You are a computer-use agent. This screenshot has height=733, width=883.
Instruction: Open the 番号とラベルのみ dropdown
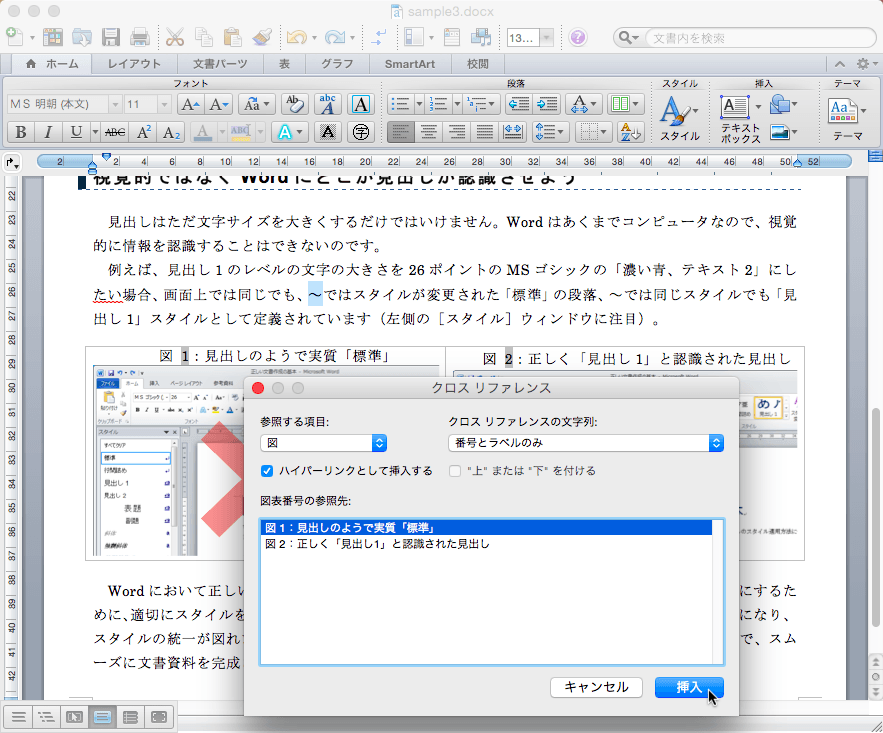click(586, 443)
